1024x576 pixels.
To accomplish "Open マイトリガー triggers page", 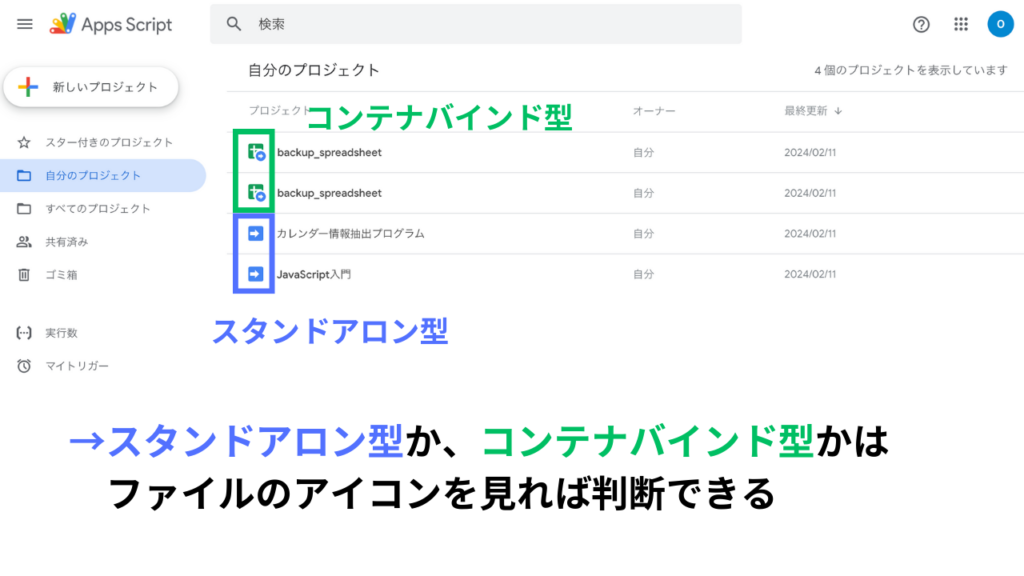I will (76, 366).
